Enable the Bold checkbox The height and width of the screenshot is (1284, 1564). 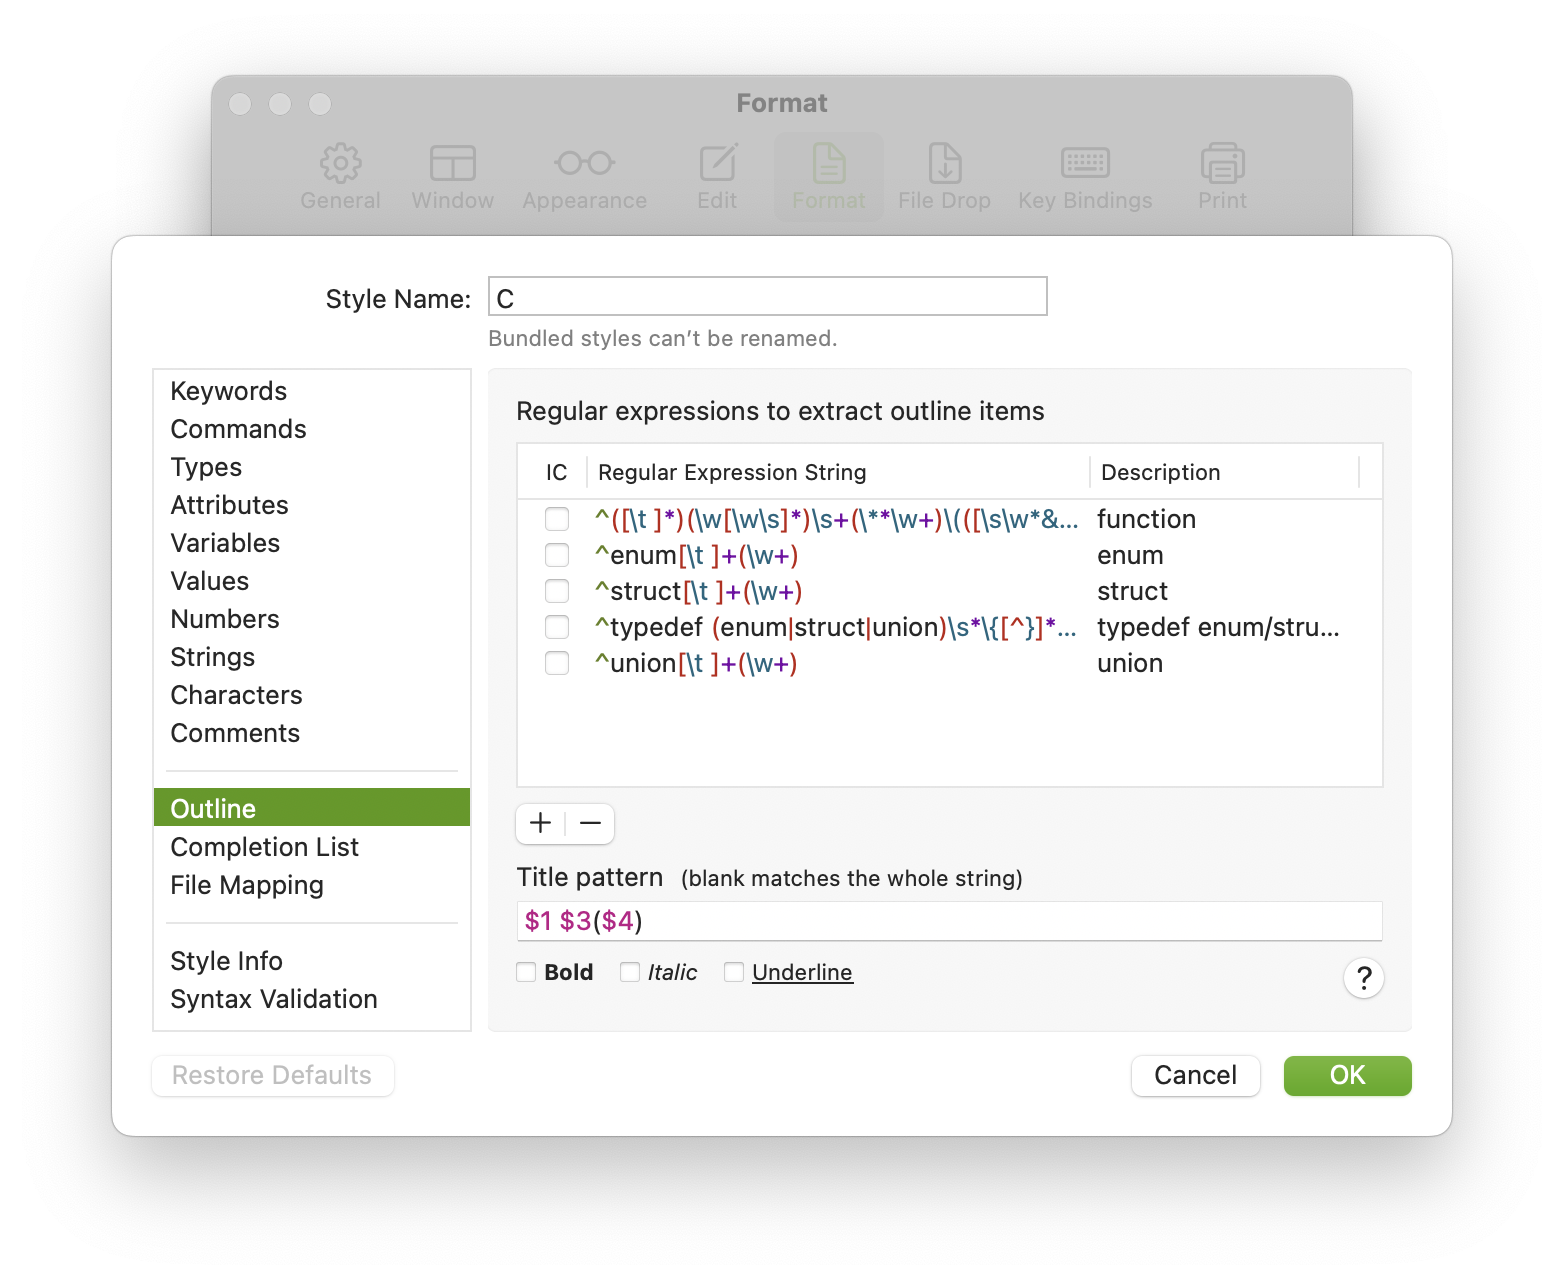pos(526,972)
